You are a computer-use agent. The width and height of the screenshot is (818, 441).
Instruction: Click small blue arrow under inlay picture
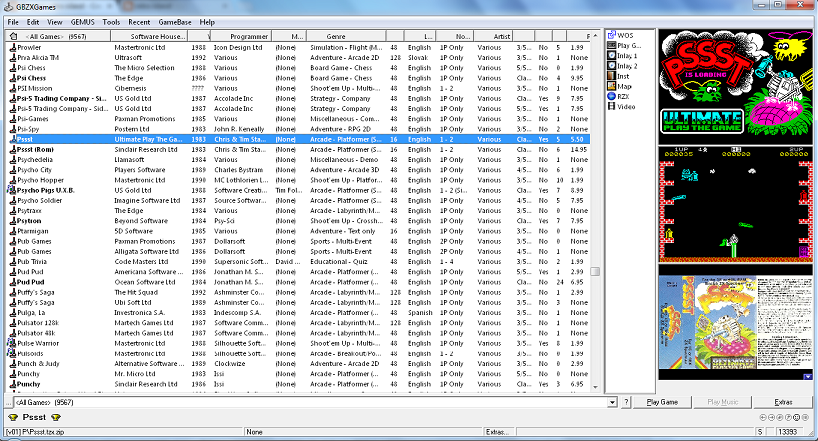pyautogui.click(x=808, y=376)
